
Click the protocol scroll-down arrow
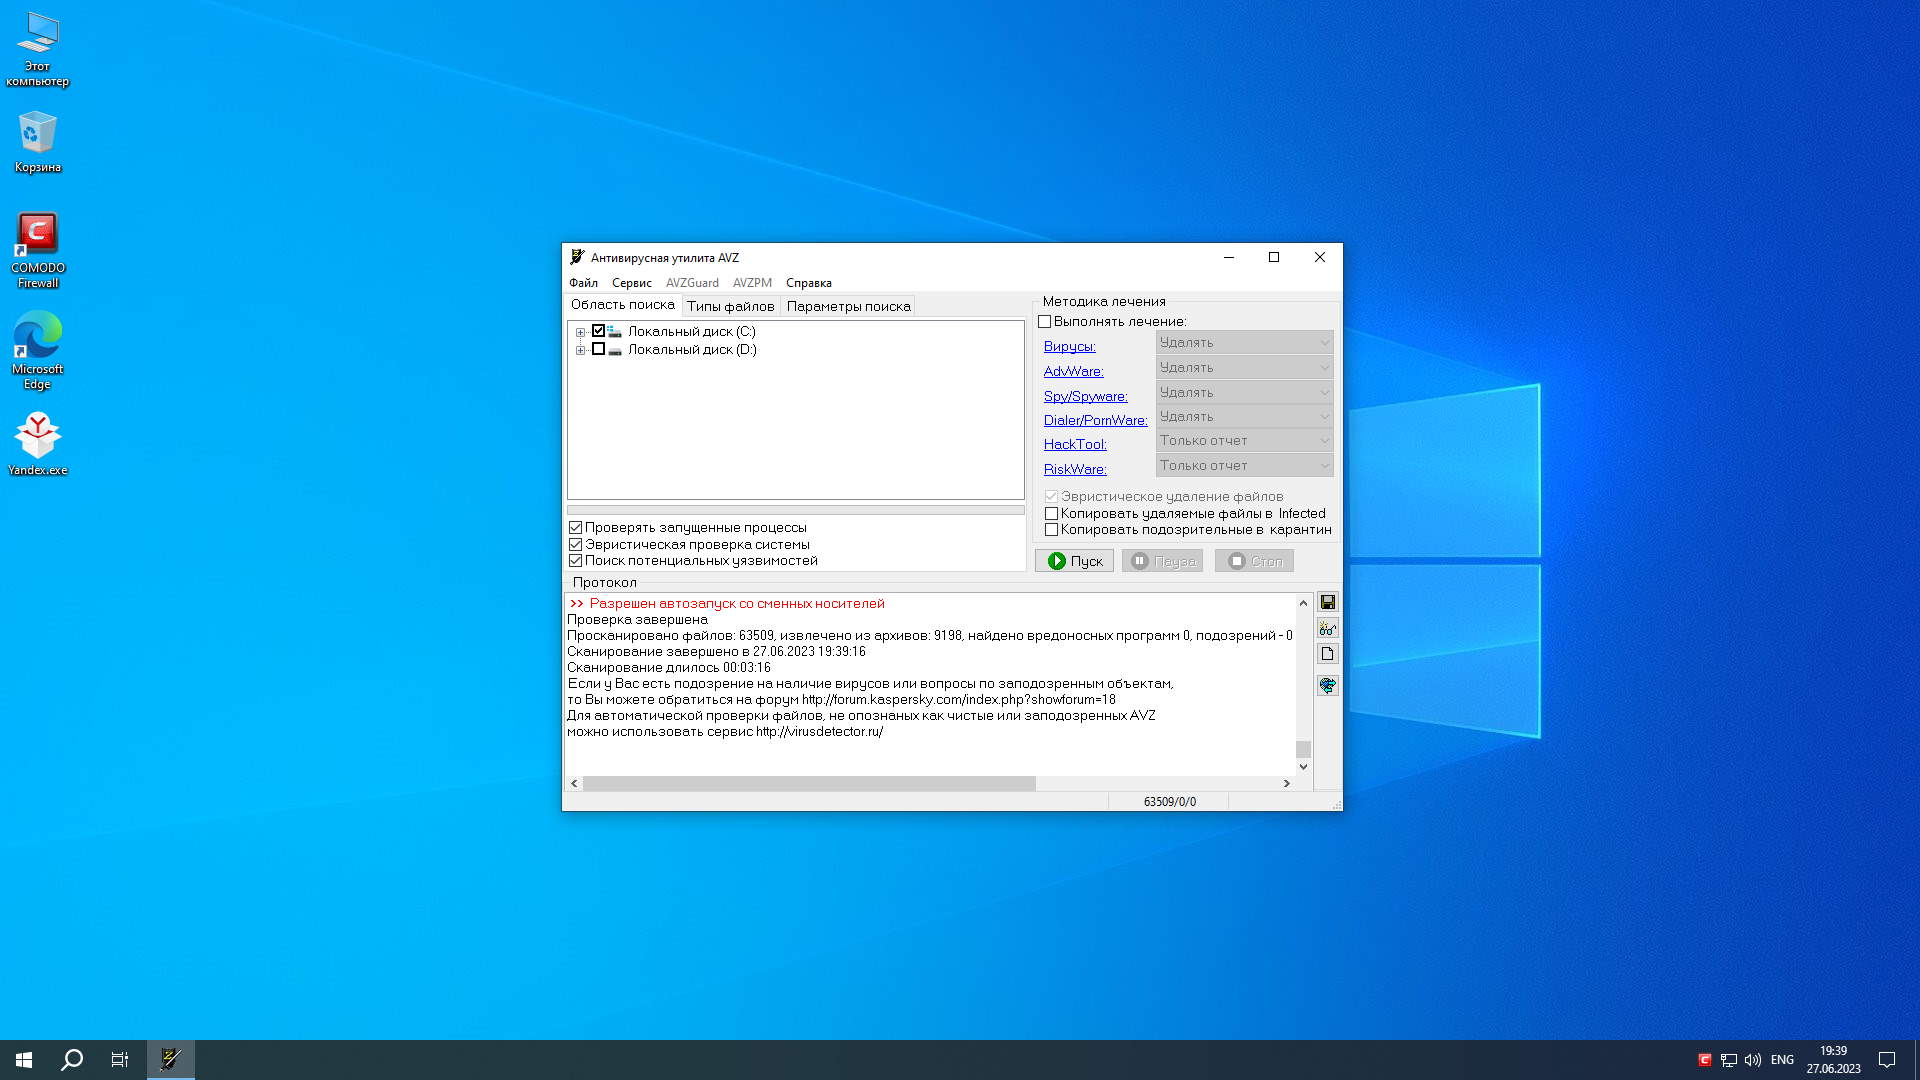click(x=1303, y=767)
